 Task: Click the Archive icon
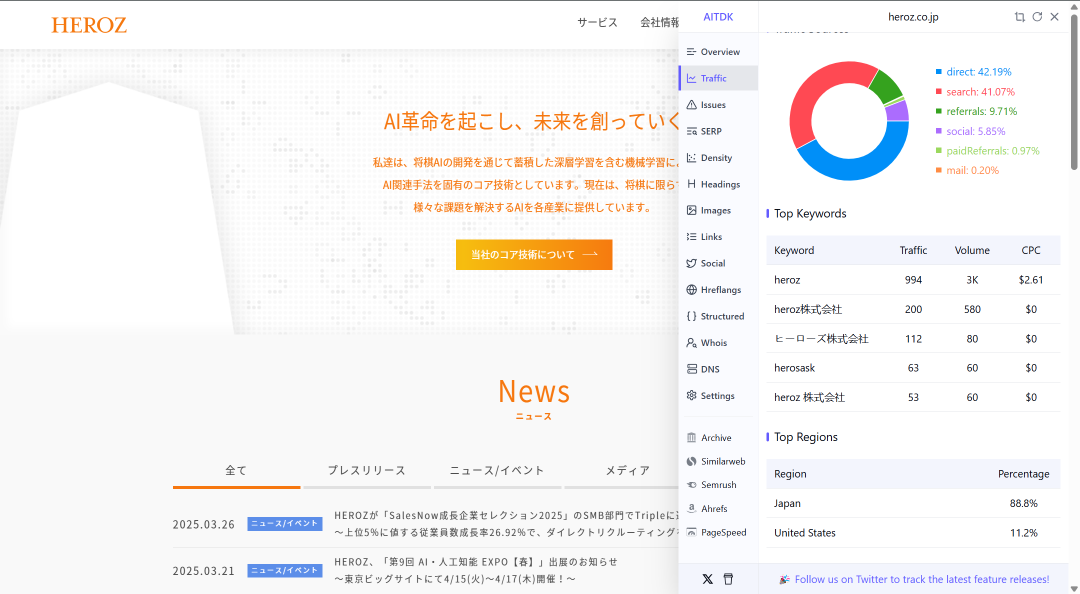click(x=692, y=438)
